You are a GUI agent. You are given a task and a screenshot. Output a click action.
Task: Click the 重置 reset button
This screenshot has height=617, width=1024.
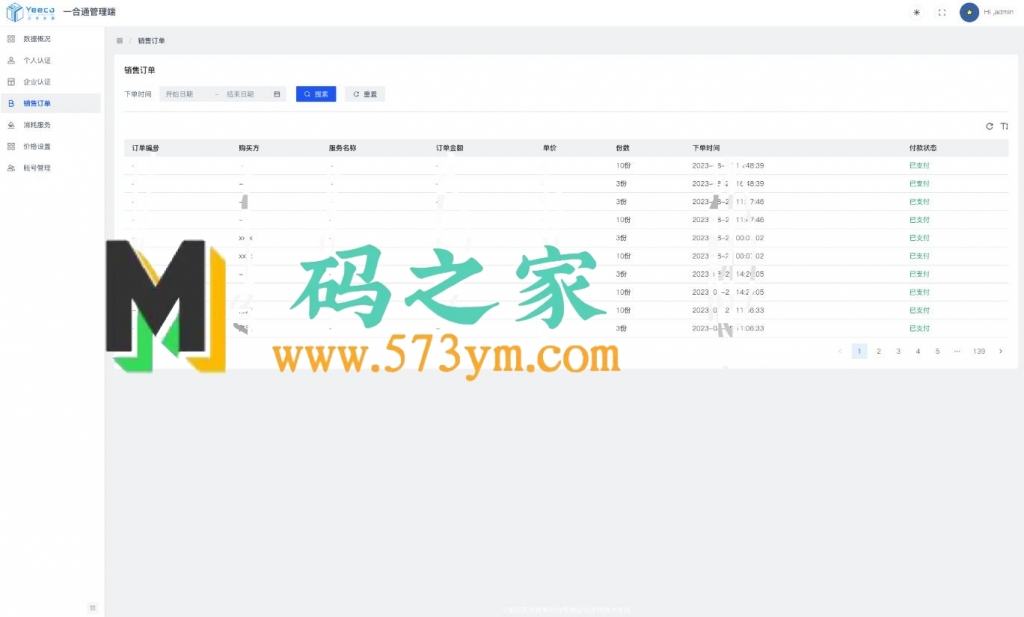pyautogui.click(x=365, y=94)
